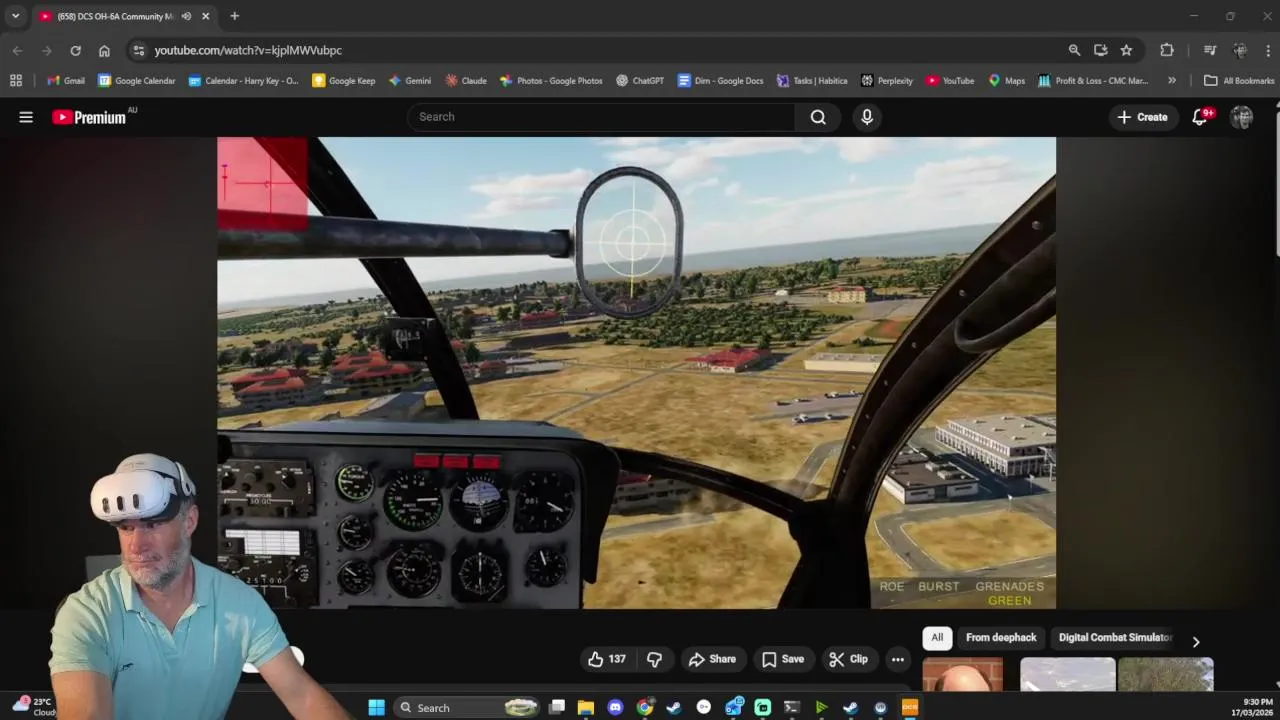Viewport: 1280px width, 720px height.
Task: Open Chrome profile avatar in toolbar
Action: click(x=1240, y=50)
